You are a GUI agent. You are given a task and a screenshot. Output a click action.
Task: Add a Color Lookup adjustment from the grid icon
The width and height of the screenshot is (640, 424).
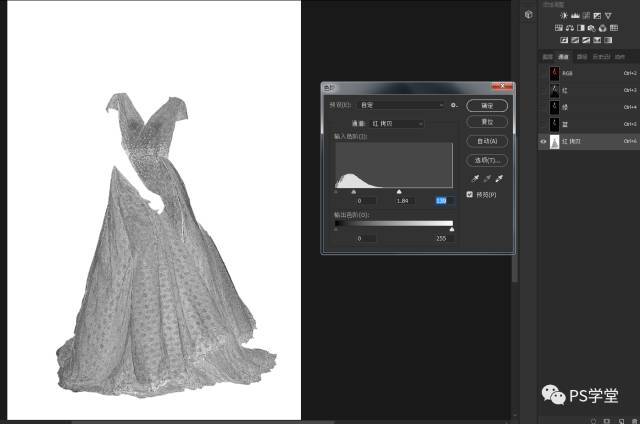613,28
